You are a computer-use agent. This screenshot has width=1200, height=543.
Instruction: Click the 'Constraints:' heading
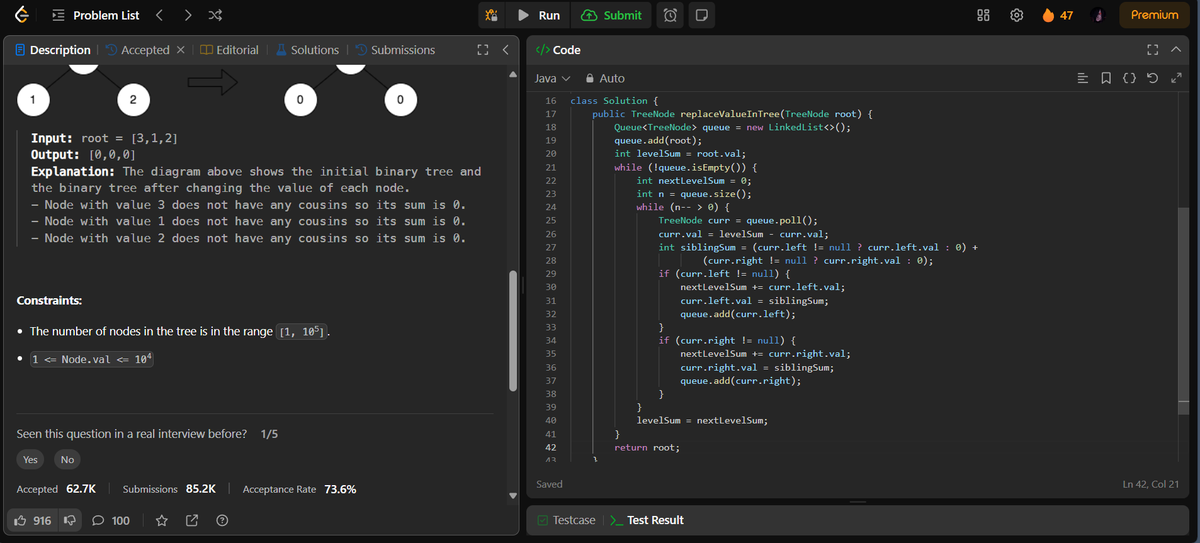[x=49, y=301]
